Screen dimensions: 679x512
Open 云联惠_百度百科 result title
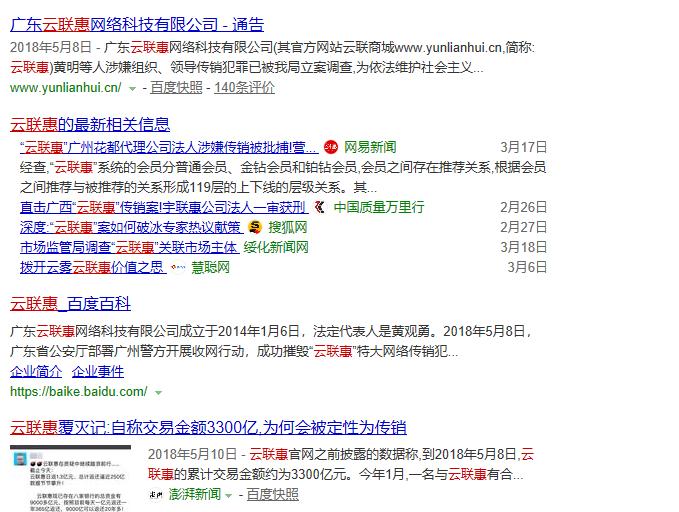click(70, 304)
